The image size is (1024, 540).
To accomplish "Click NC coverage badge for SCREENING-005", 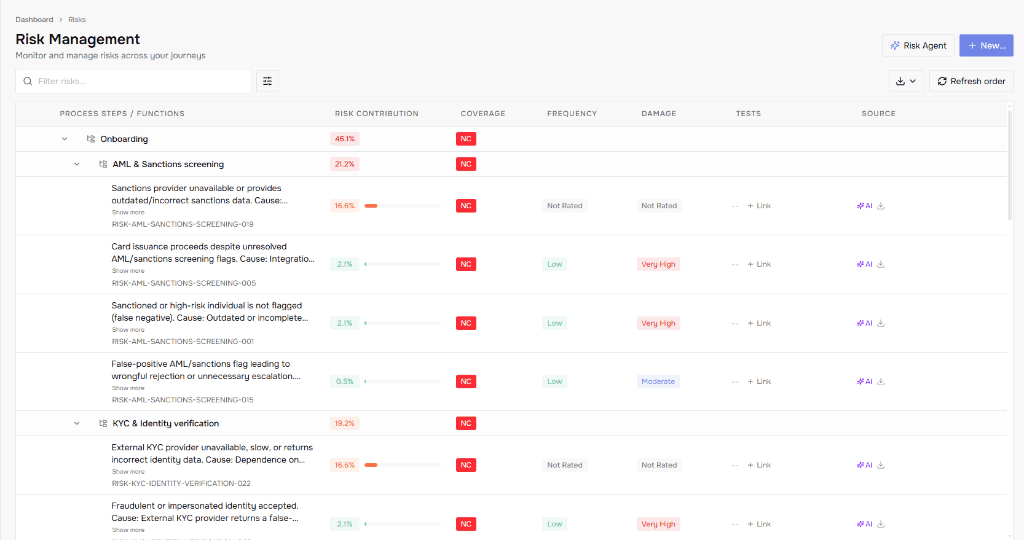I will point(466,264).
